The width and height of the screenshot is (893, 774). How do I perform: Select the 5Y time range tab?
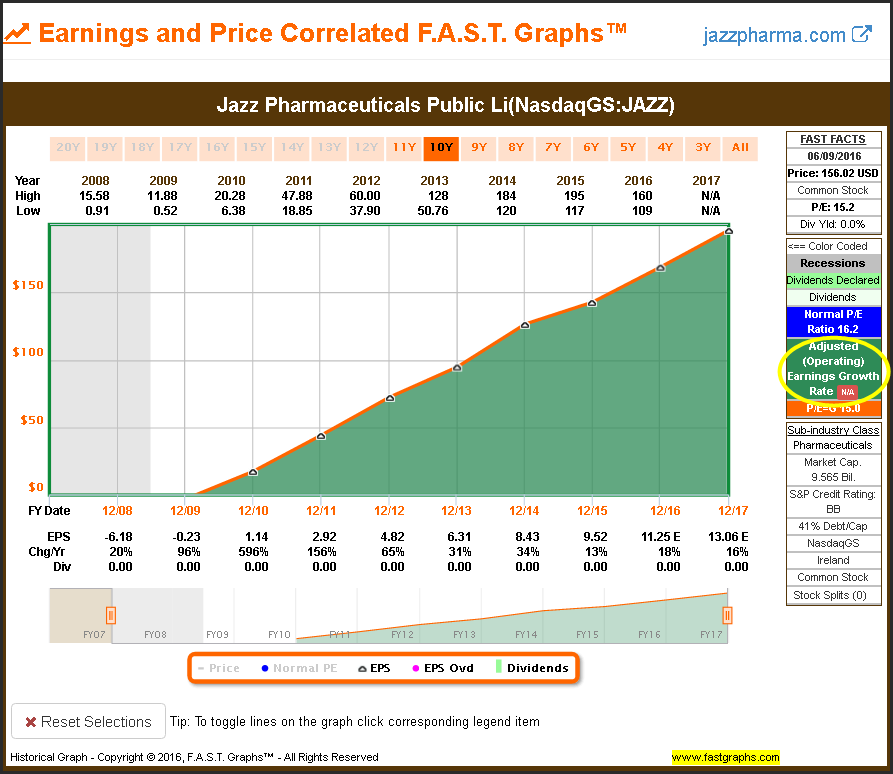(628, 148)
